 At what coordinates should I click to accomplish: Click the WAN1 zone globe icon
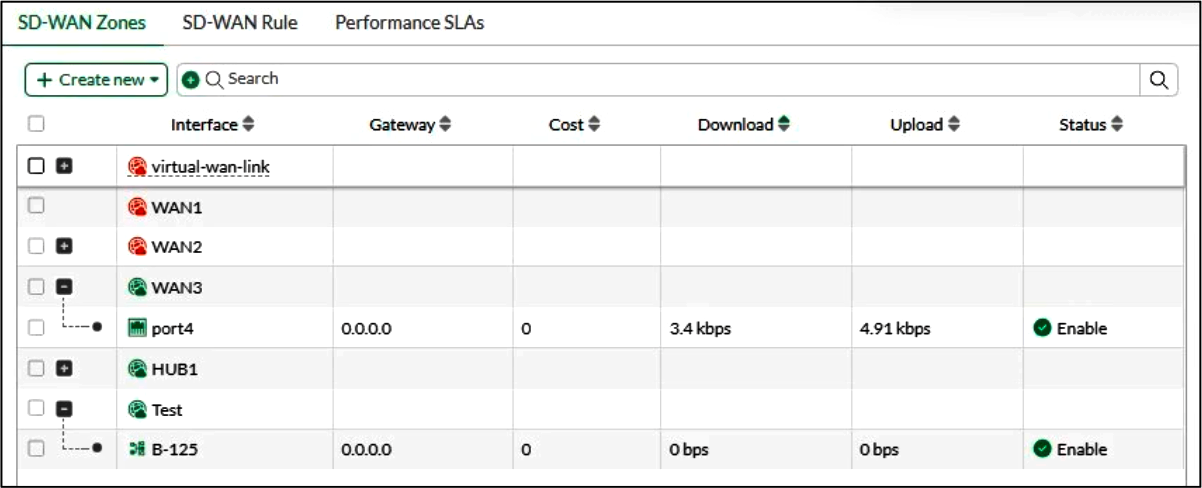coord(138,208)
